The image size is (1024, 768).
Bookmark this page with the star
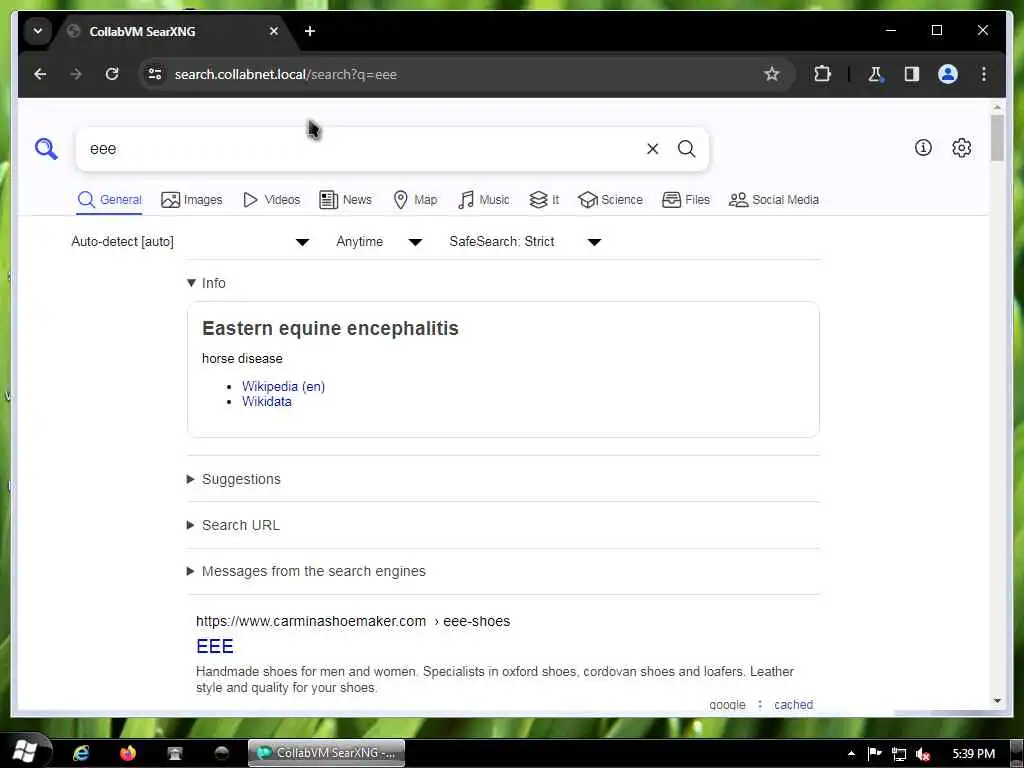771,74
